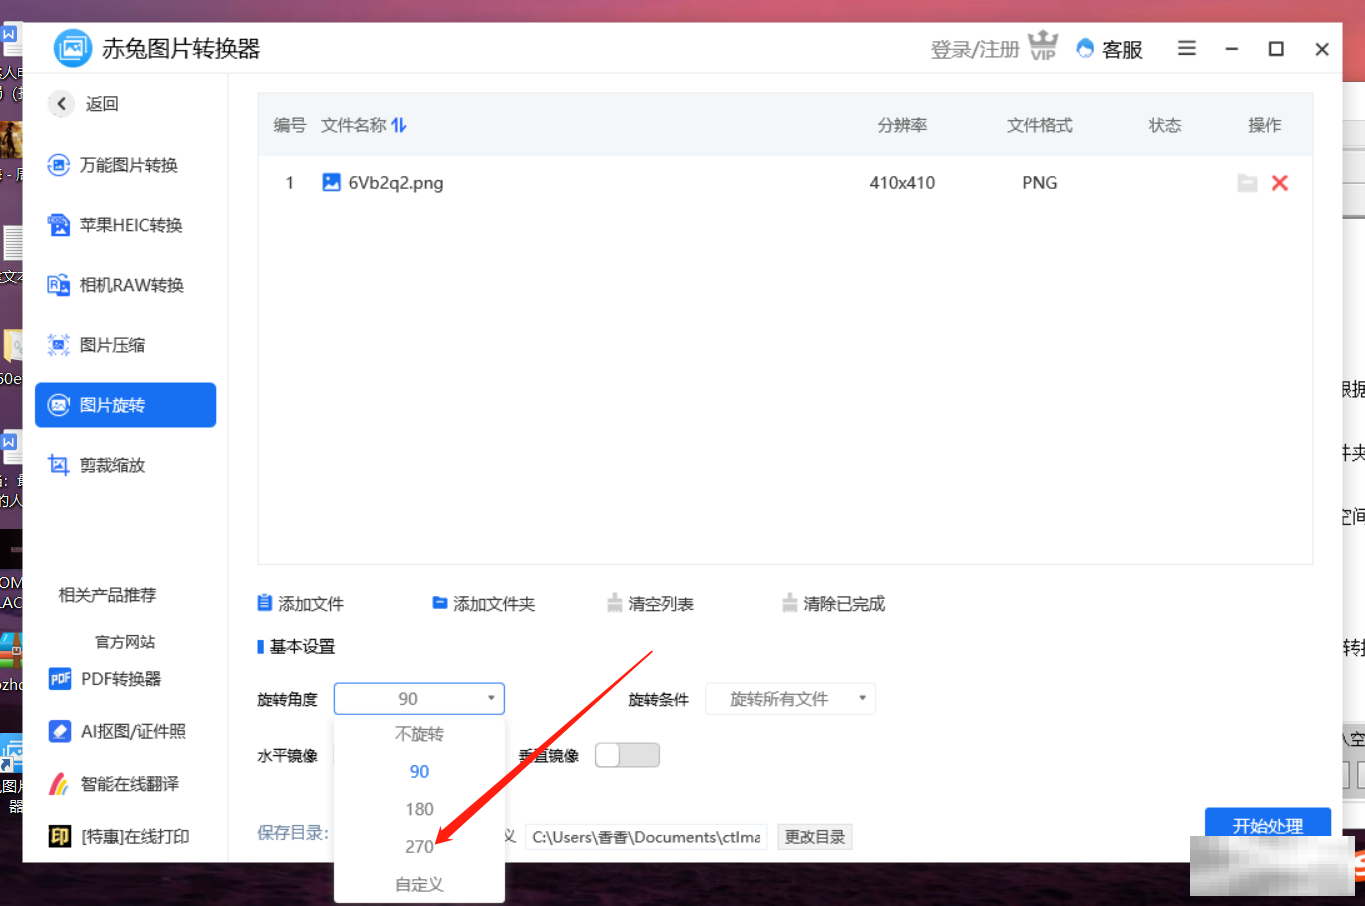Click the back arrow icon next to 返回
Viewport: 1365px width, 906px height.
click(61, 103)
